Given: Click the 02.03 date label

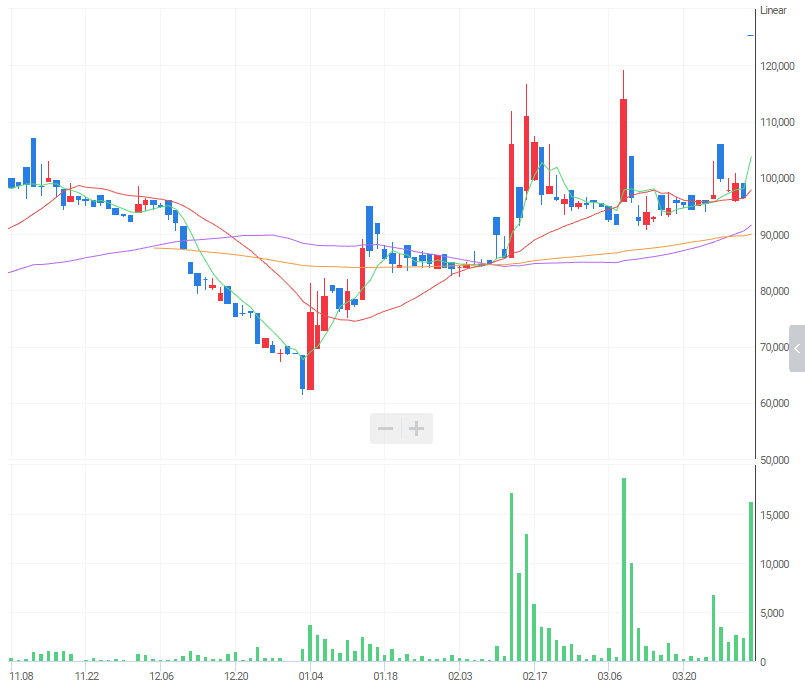Looking at the screenshot, I should point(460,676).
